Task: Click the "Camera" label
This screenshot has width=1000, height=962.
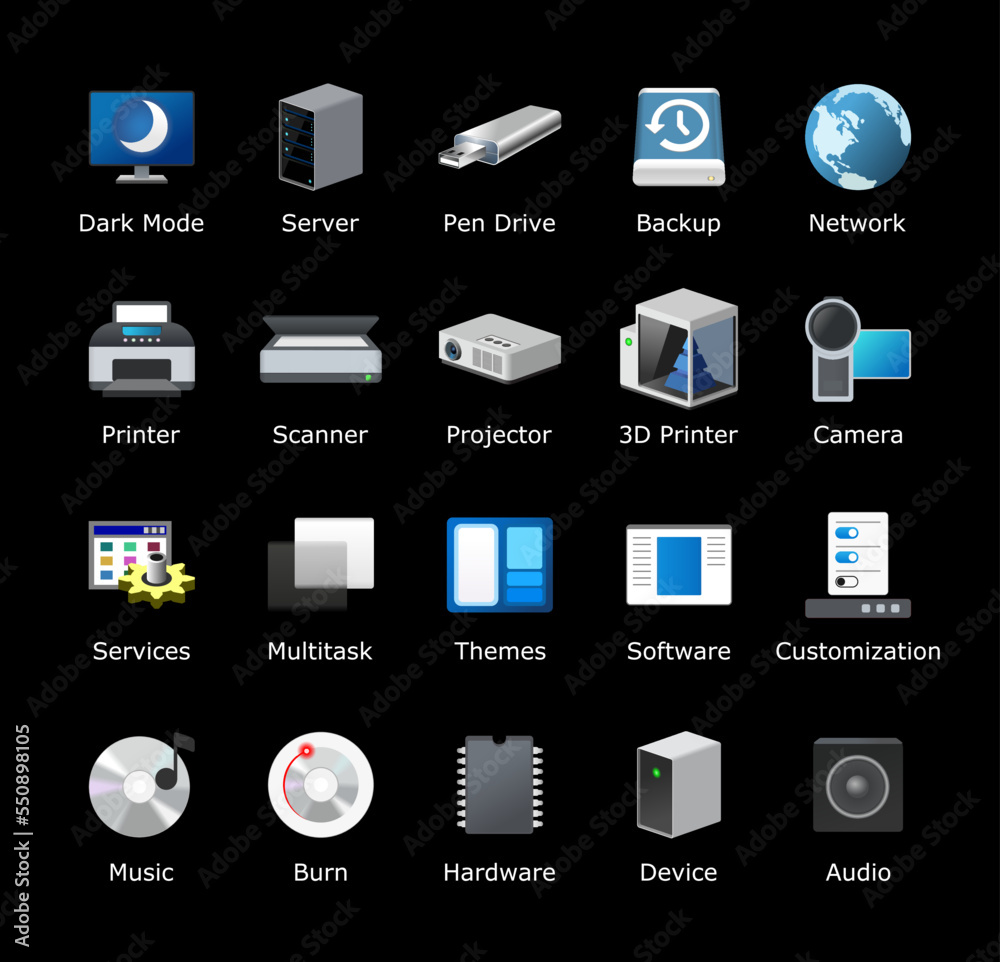Action: click(x=858, y=435)
